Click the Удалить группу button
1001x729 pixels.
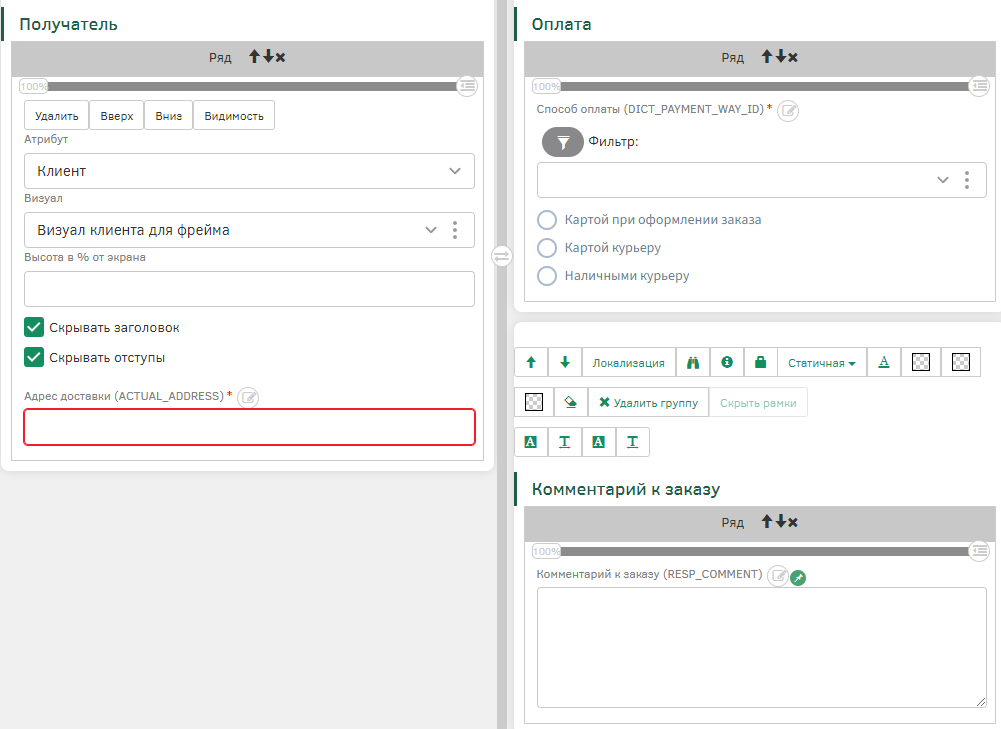pyautogui.click(x=648, y=402)
